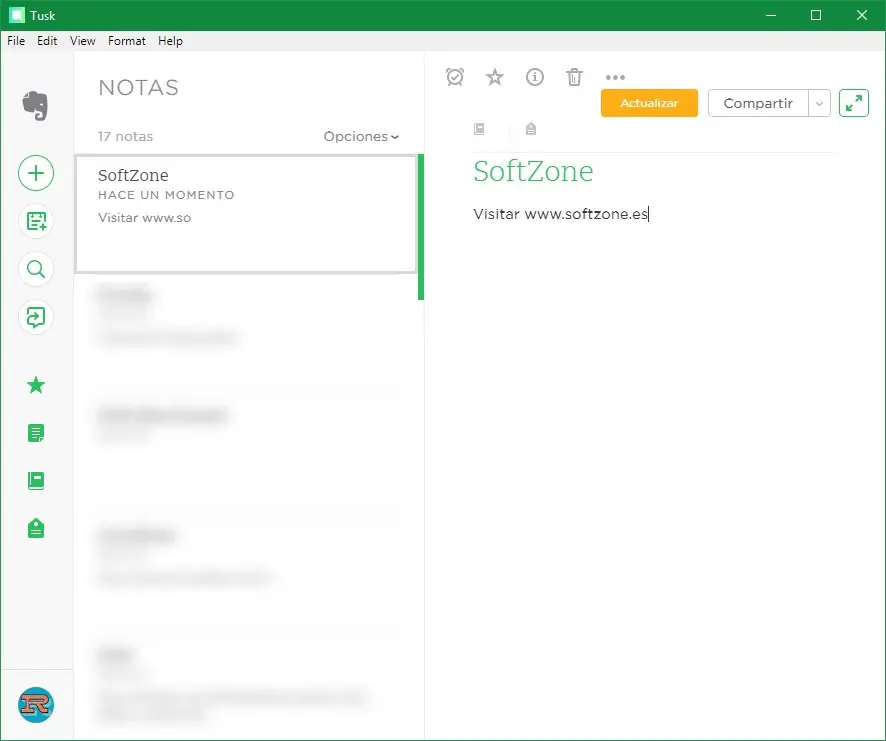Expand the Compartir dropdown arrow
Image resolution: width=886 pixels, height=741 pixels.
click(x=819, y=103)
